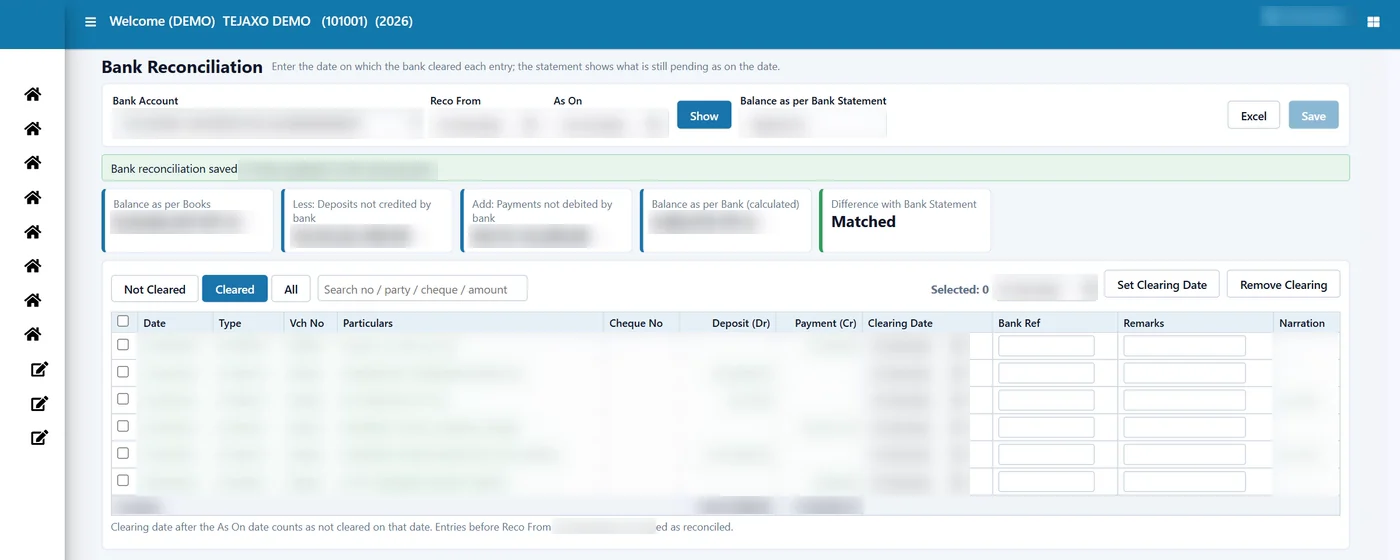Open the second home icon in sidebar
1400x560 pixels.
33,128
